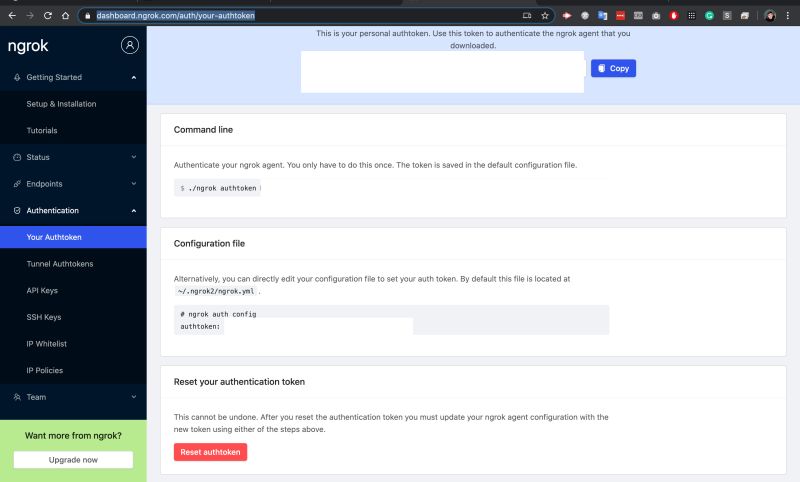Click the Command line heading
The height and width of the screenshot is (482, 800).
[203, 130]
